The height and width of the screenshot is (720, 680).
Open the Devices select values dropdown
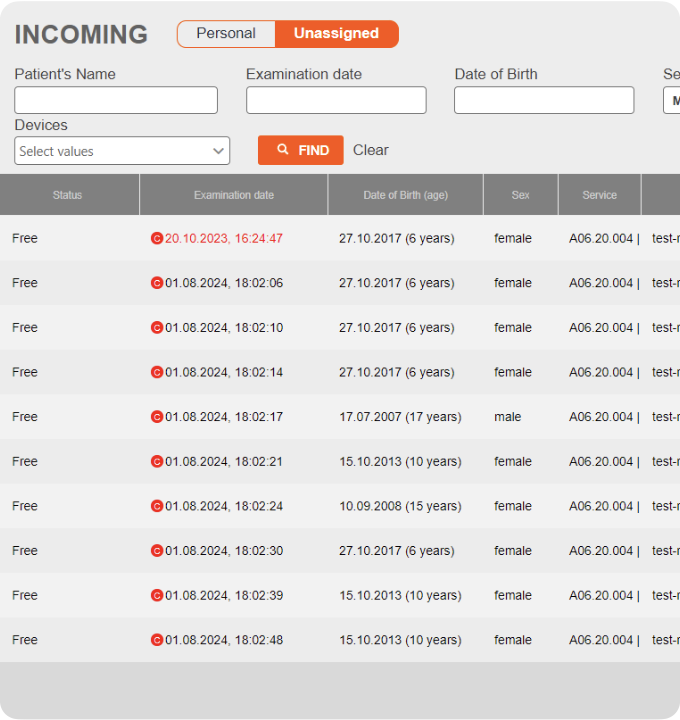122,151
